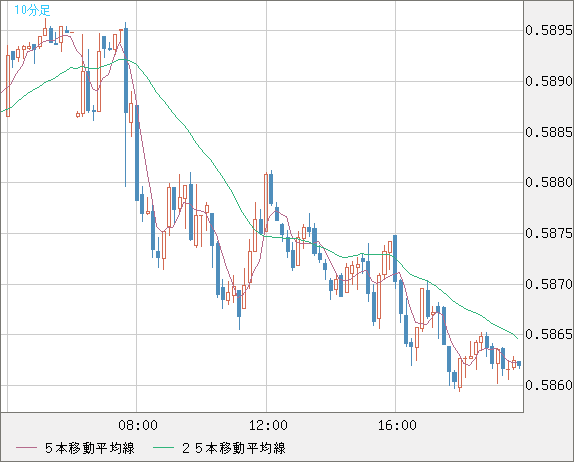Click the 10分足 timeframe label
The image size is (574, 462).
click(x=32, y=10)
